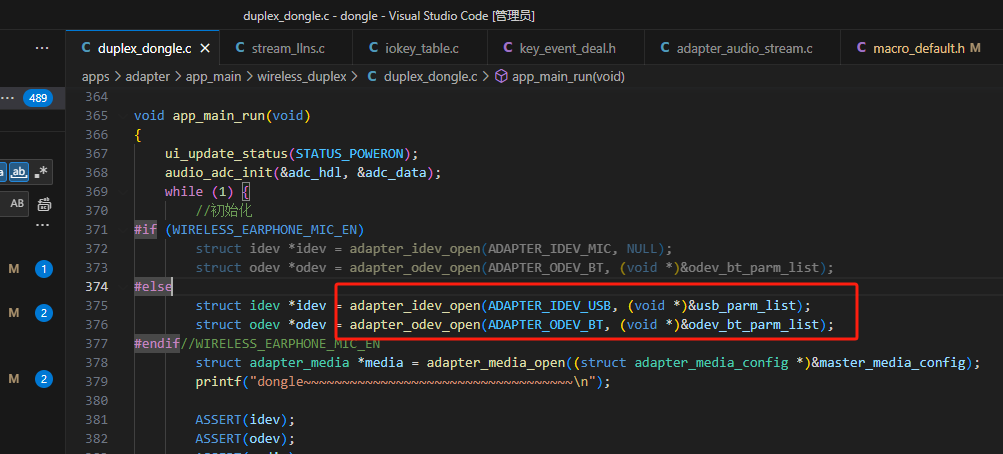Click the purple C icon on macro_default.h tab
The height and width of the screenshot is (454, 1003).
coord(861,48)
